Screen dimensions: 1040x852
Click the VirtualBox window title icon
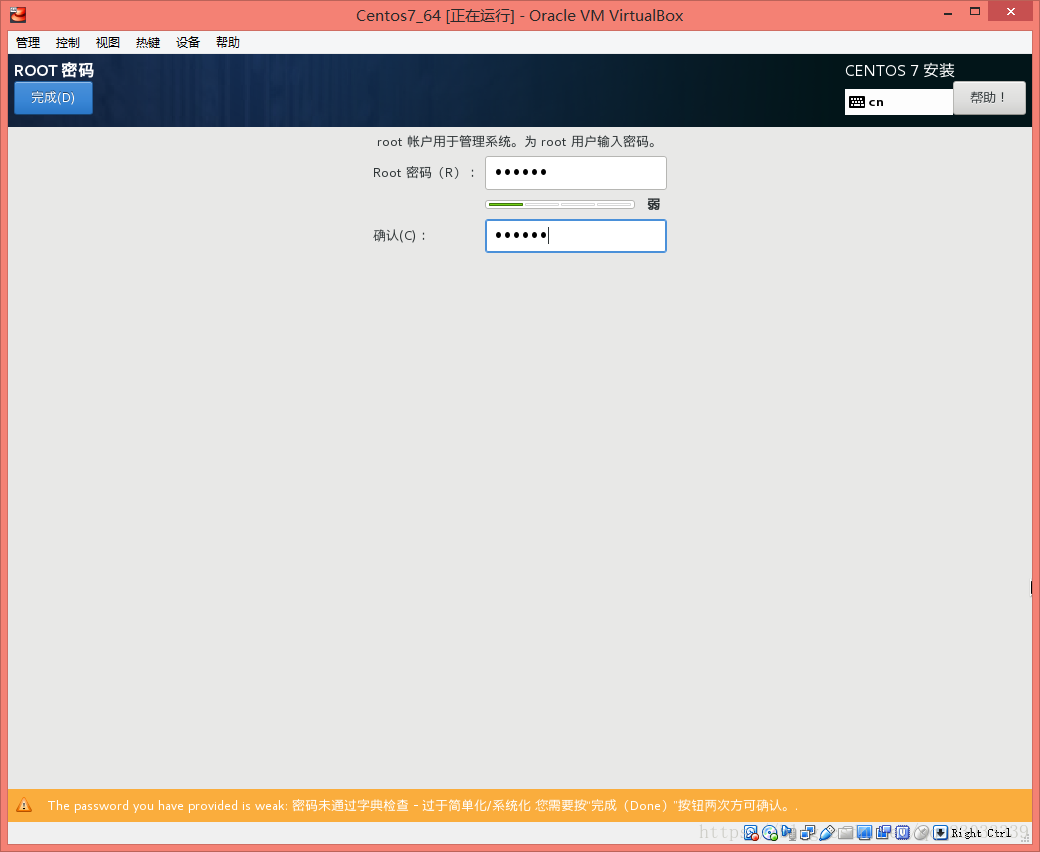pos(18,14)
